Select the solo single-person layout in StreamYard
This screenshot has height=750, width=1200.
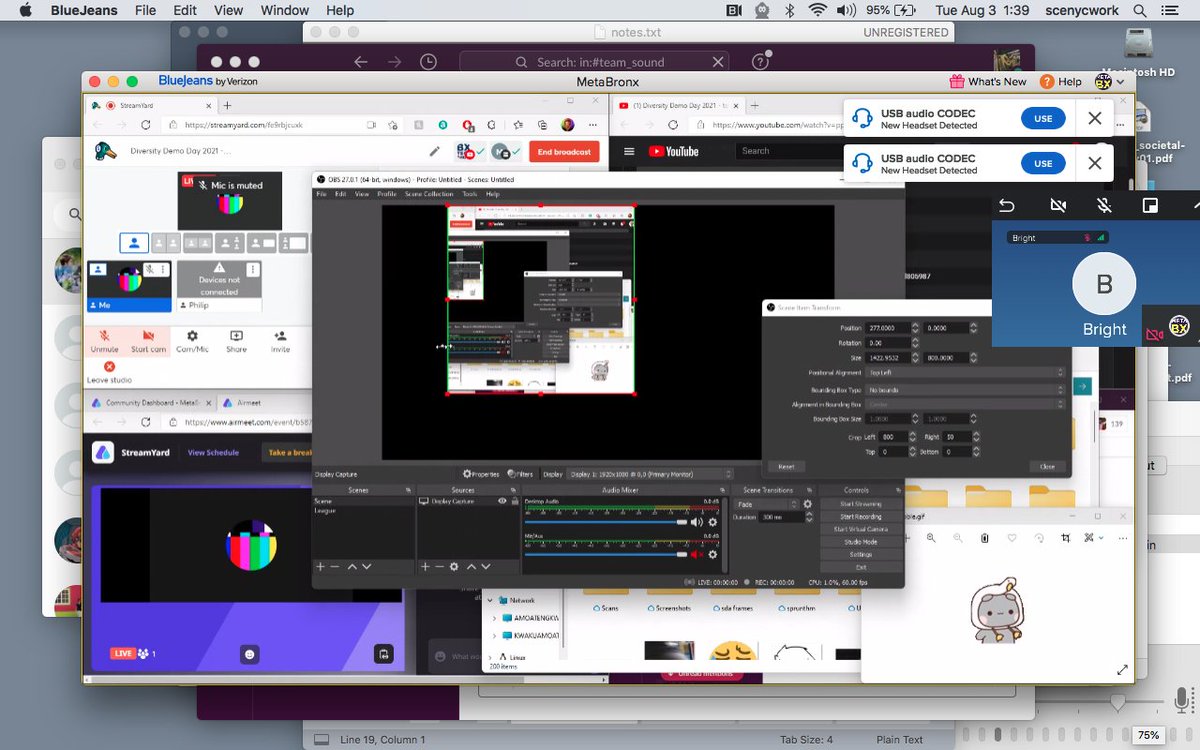(x=134, y=243)
